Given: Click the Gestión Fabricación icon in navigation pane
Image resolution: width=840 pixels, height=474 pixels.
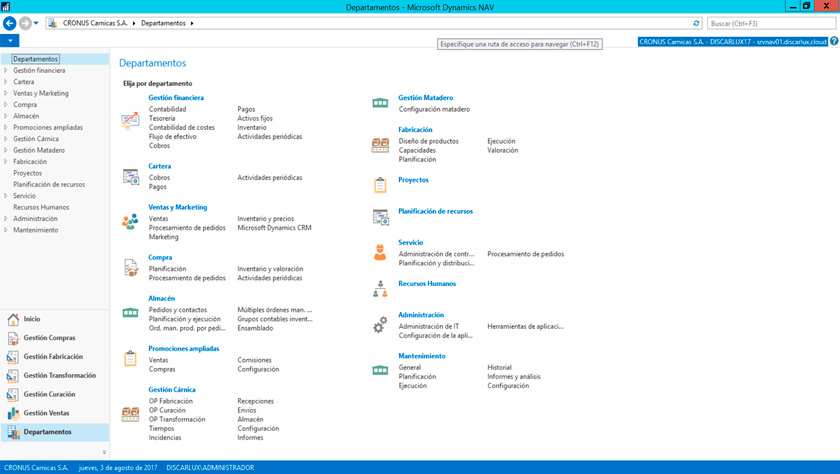Looking at the screenshot, I should (13, 357).
